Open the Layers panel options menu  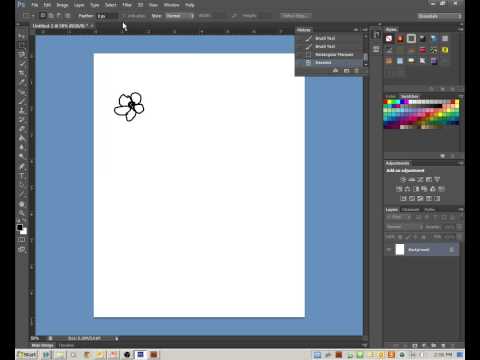tap(461, 210)
